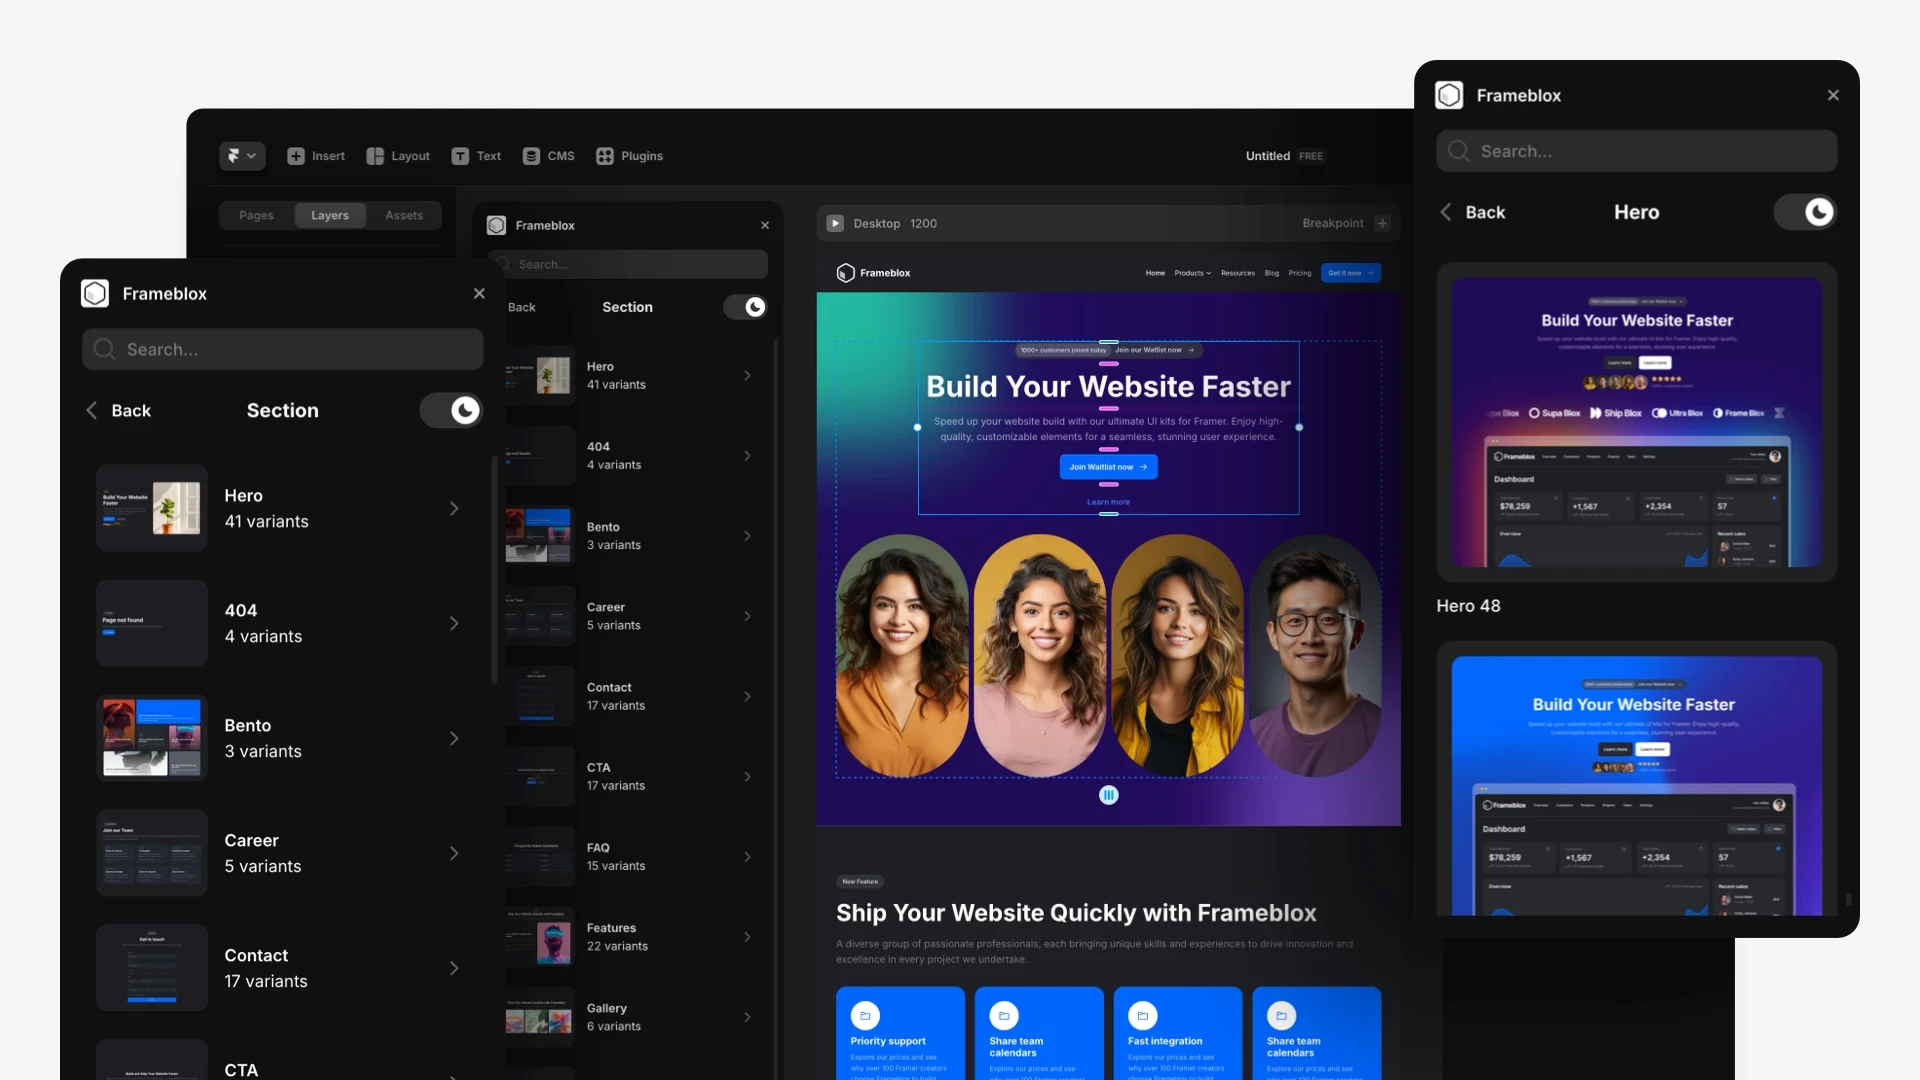Expand CTA 17 variants in the middle panel
Screen dimensions: 1920x1080
coord(747,776)
